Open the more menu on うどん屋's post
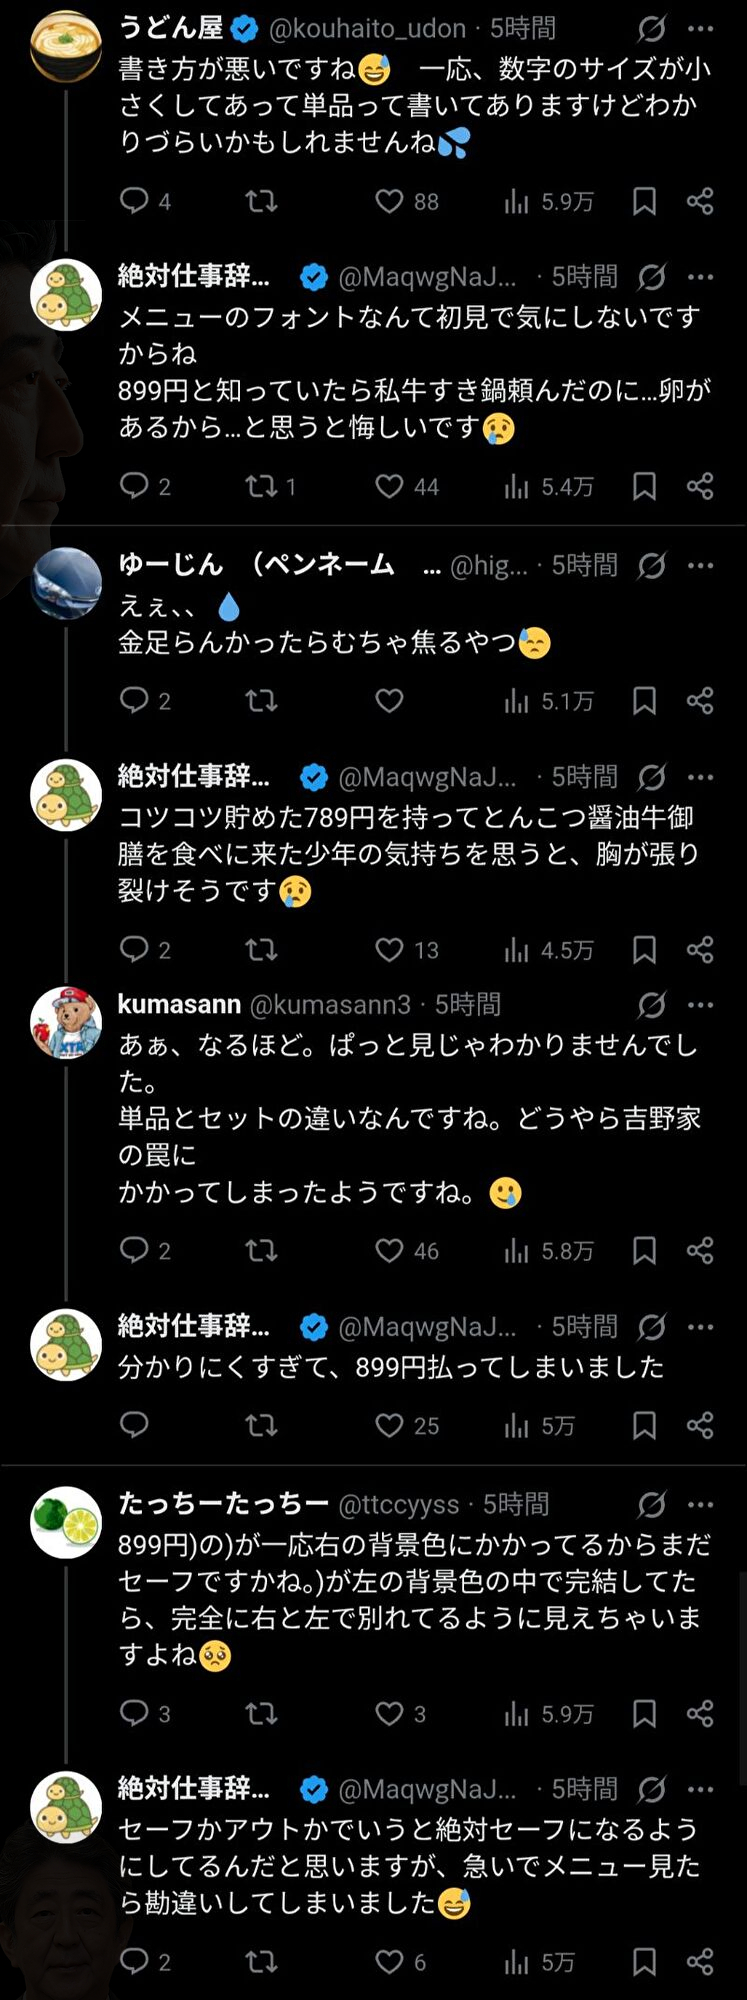Image resolution: width=747 pixels, height=2000 pixels. (x=701, y=29)
